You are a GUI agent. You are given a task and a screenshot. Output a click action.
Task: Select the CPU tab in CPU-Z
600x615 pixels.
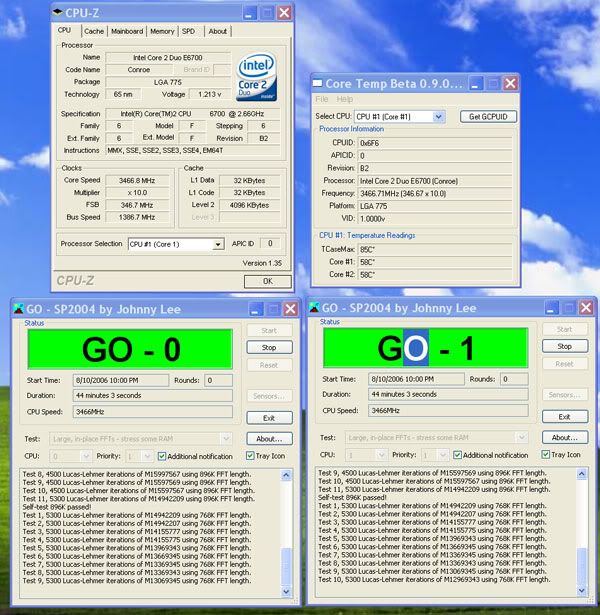coord(65,30)
